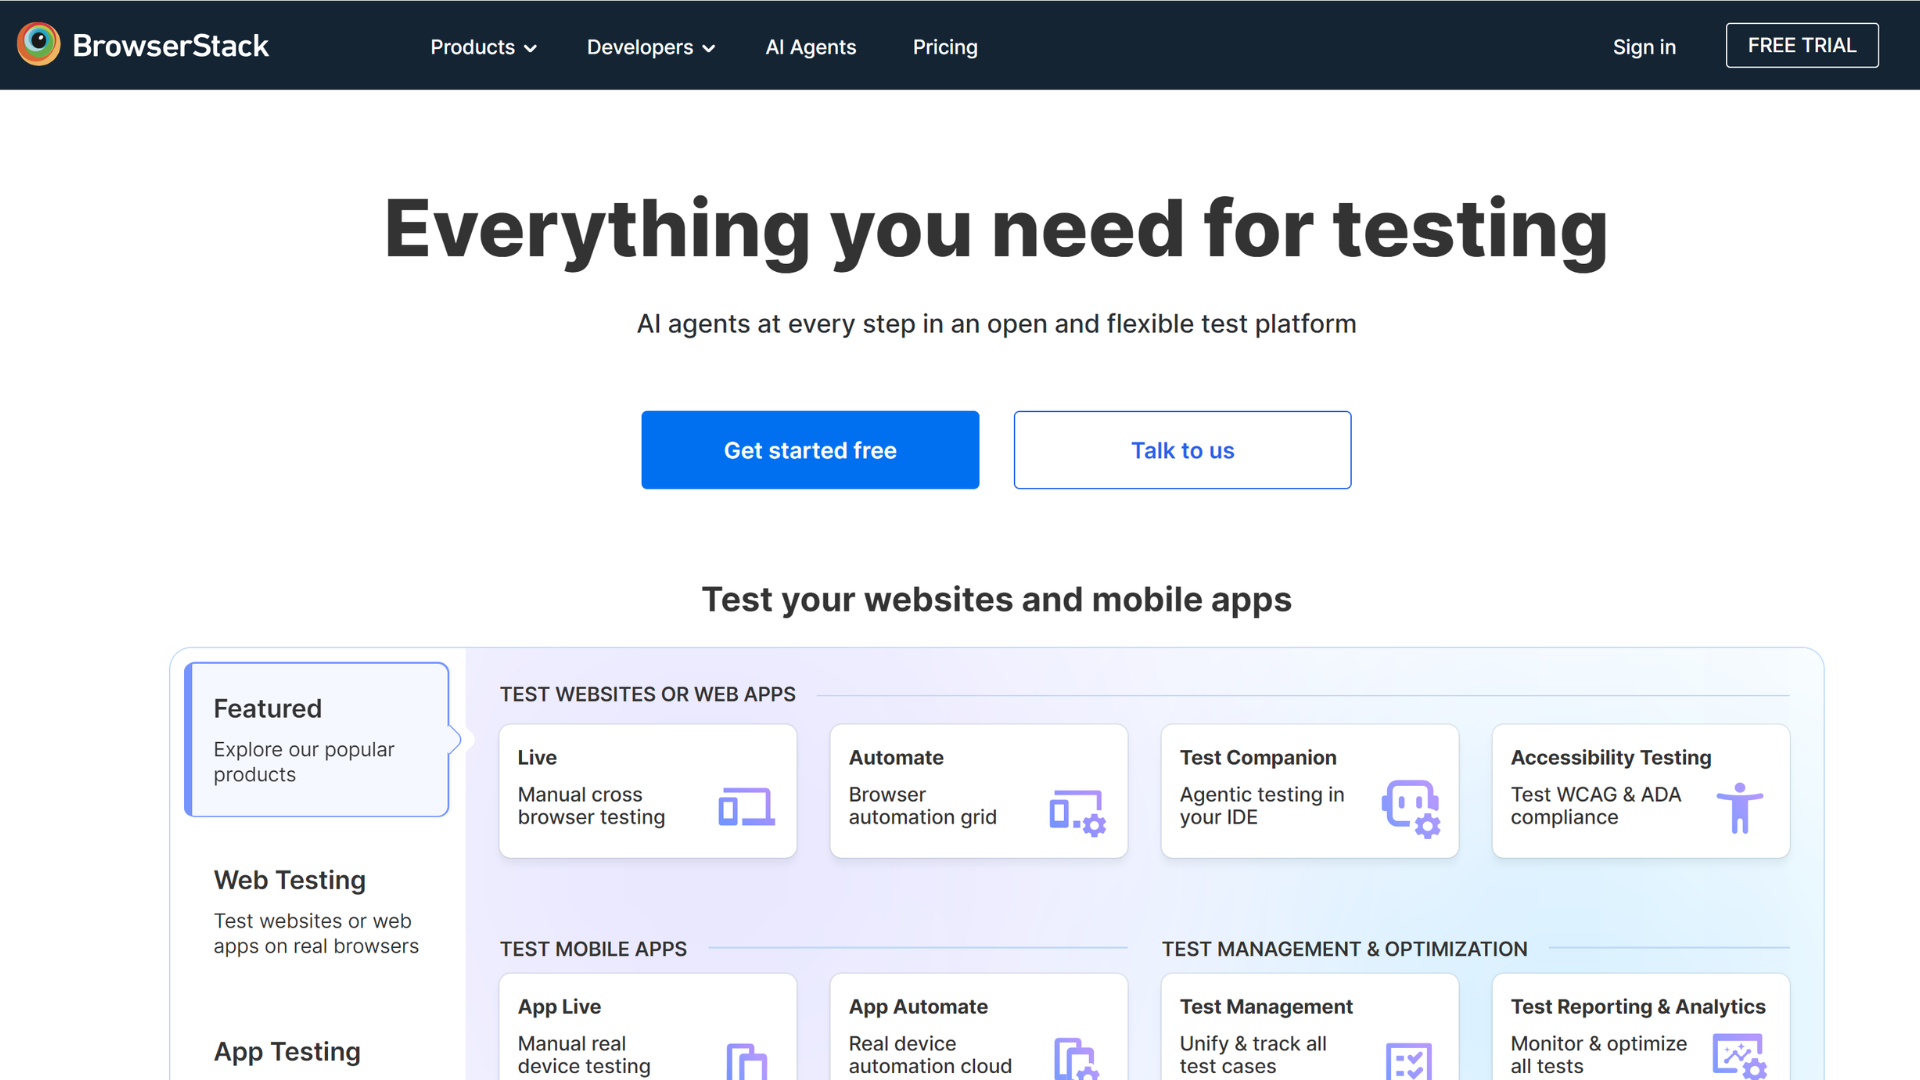Open the Automate product card title
This screenshot has width=1920, height=1080.
tap(896, 757)
